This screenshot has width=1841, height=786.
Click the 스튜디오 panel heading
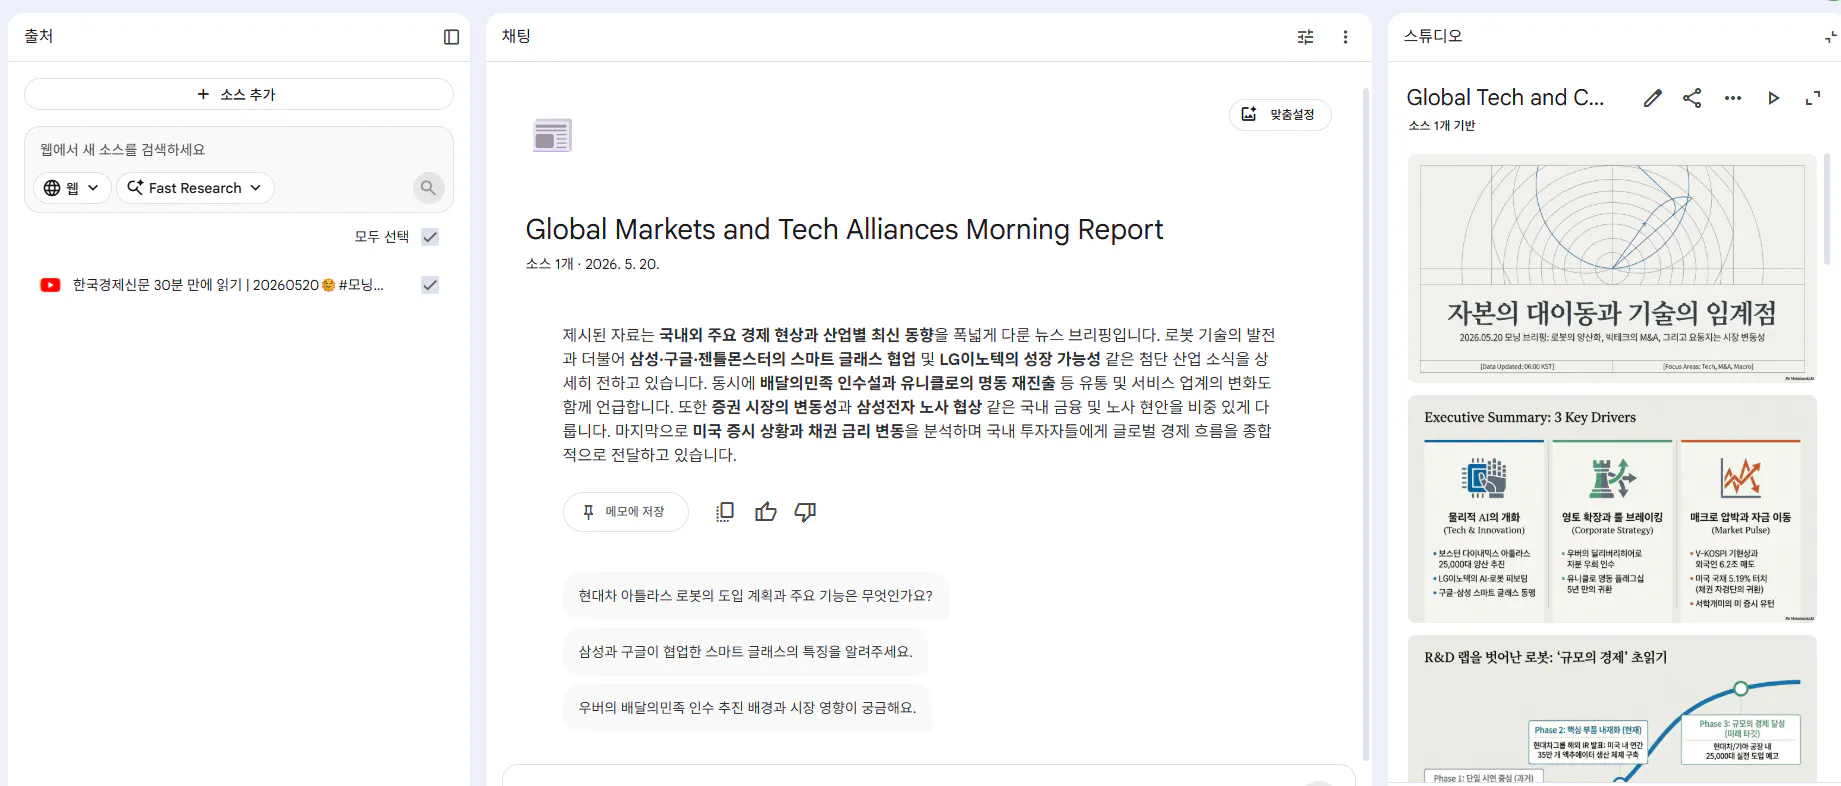coord(1433,36)
